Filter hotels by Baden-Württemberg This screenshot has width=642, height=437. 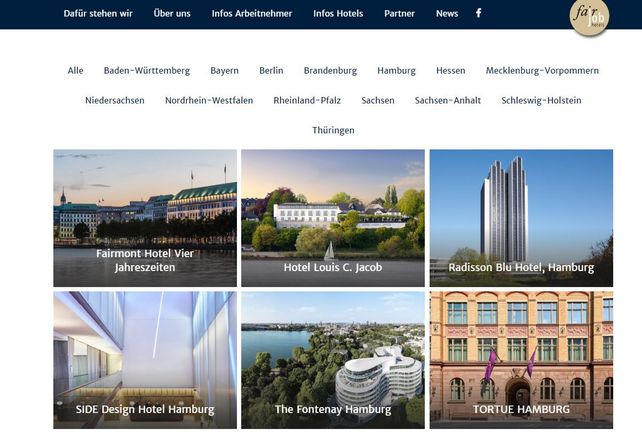(147, 70)
